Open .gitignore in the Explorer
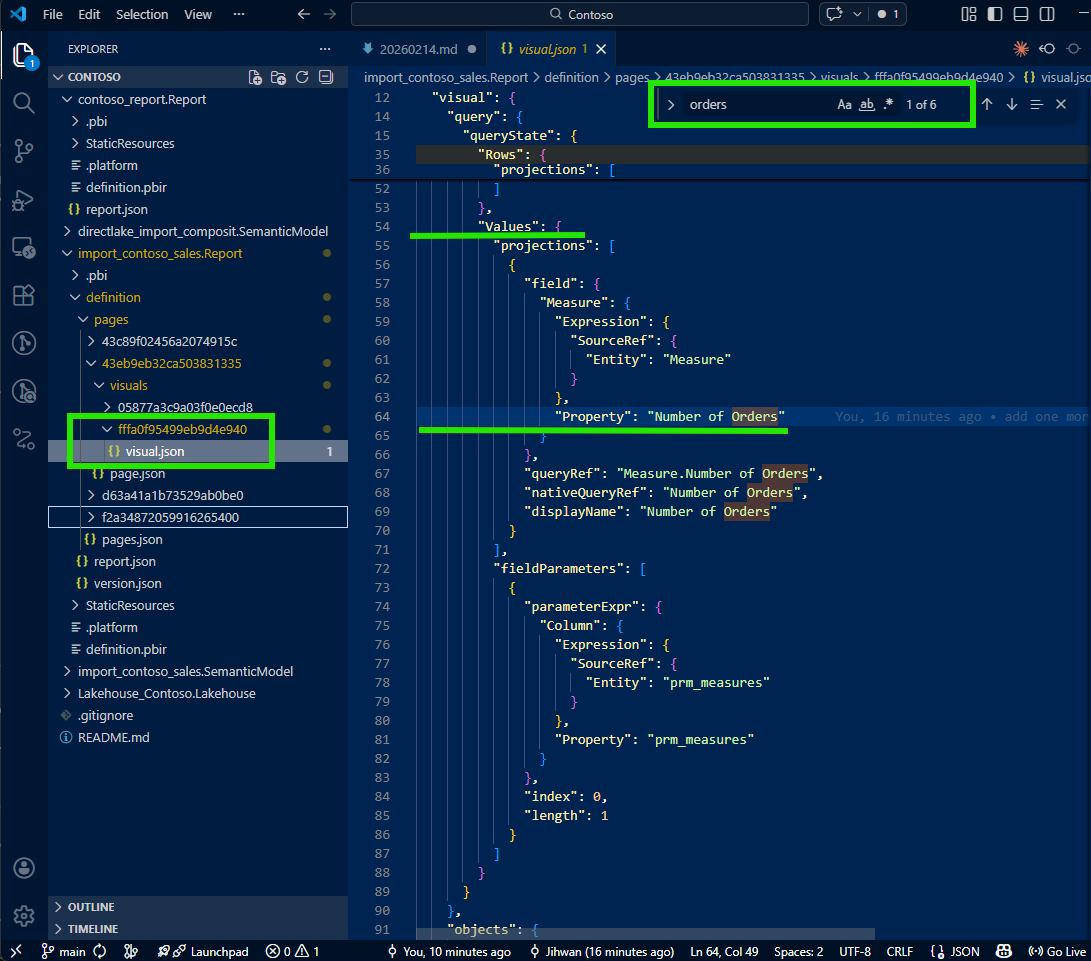 105,715
